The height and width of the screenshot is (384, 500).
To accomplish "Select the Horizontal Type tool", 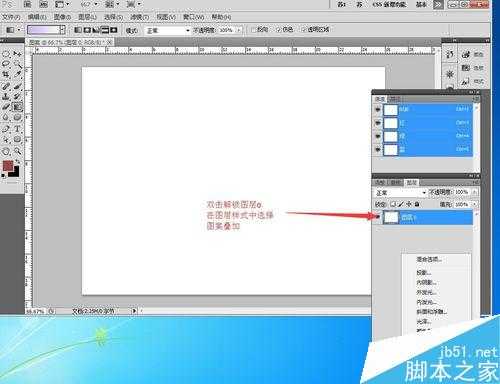I will point(17,129).
